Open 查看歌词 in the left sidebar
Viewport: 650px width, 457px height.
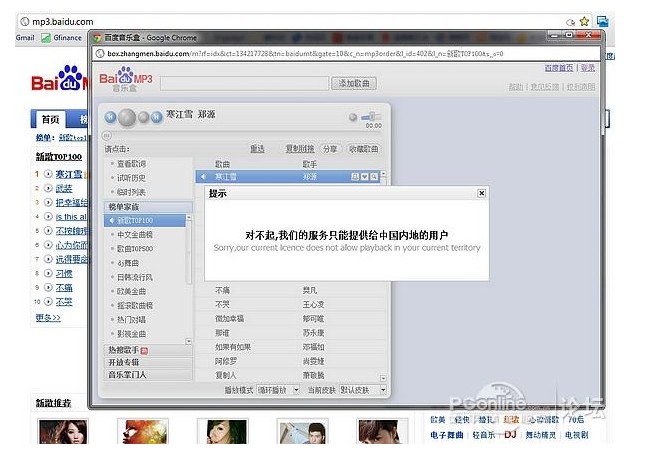click(x=131, y=164)
